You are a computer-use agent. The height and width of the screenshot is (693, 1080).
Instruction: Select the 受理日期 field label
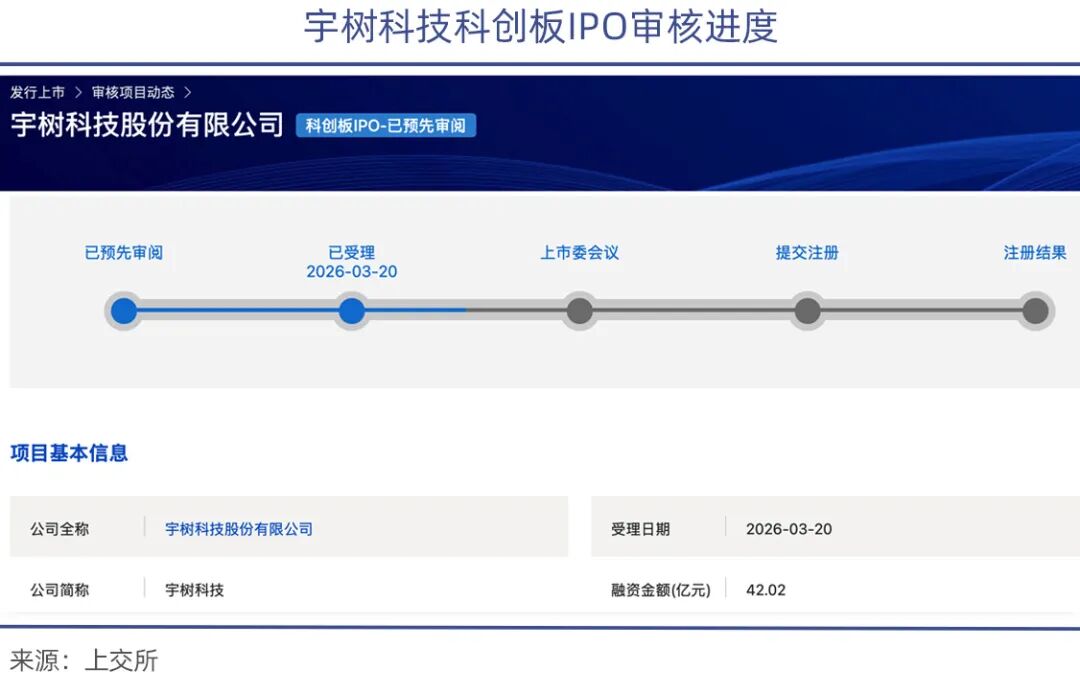[x=640, y=529]
